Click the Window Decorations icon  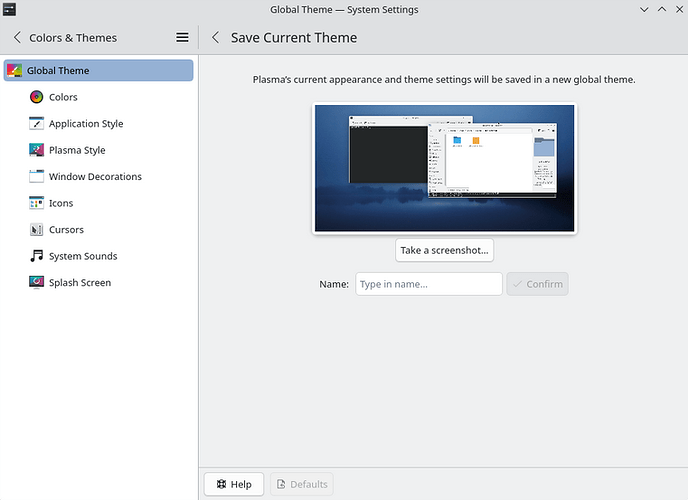point(36,176)
